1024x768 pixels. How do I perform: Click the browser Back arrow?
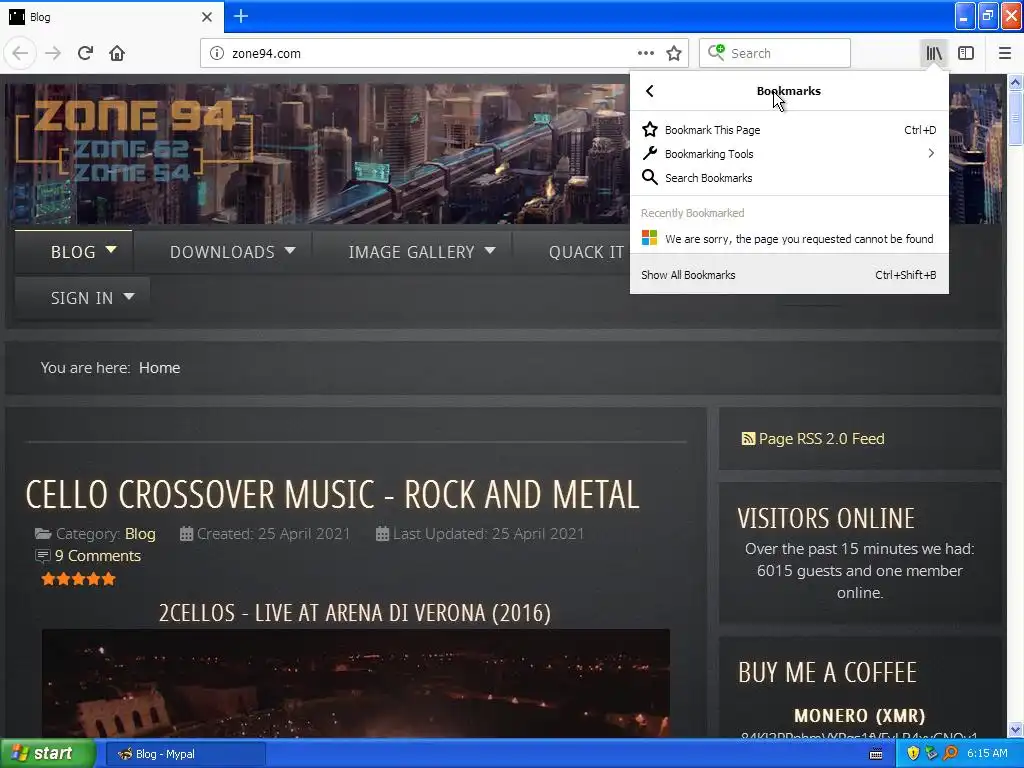pyautogui.click(x=20, y=54)
